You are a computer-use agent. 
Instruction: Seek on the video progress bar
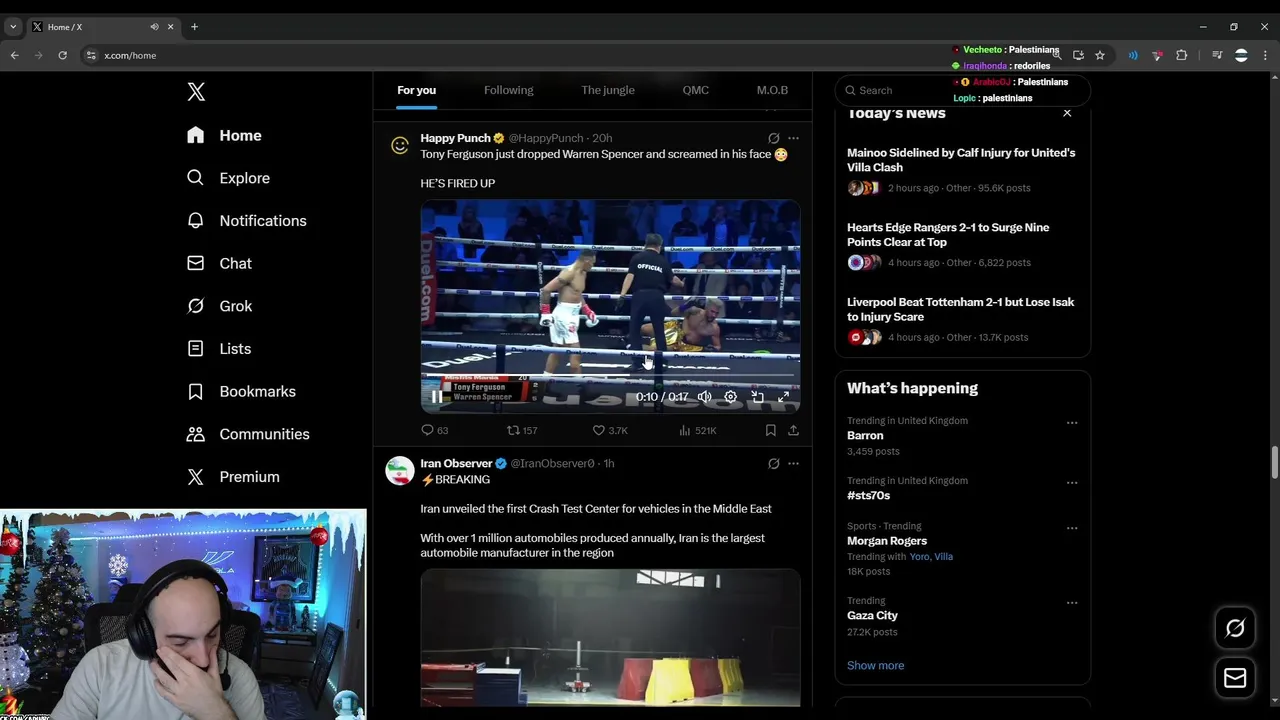[x=610, y=376]
